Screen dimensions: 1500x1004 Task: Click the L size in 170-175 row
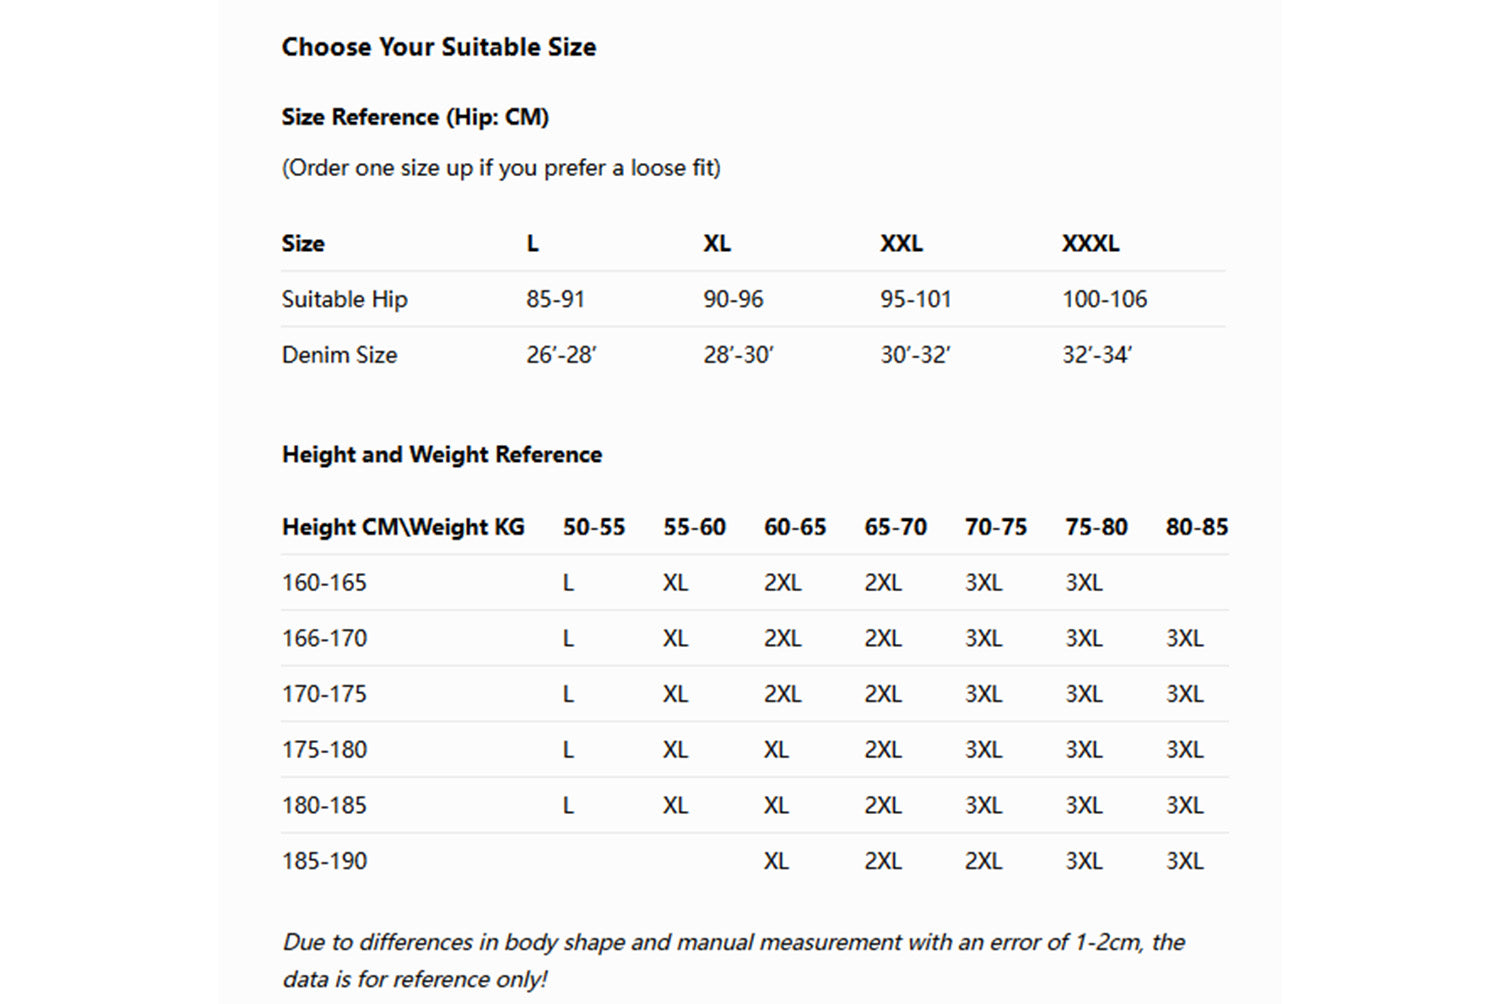point(568,694)
